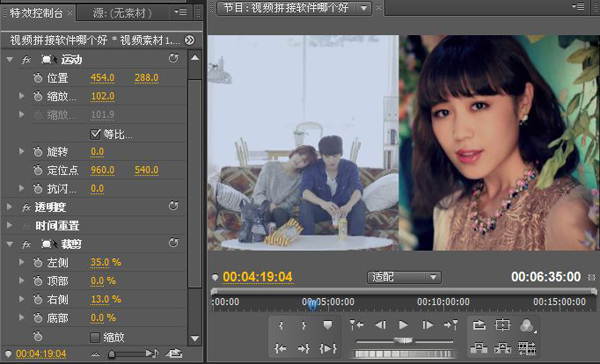Expand the 左侧 crop property triangle
Screen dimensions: 600x364
(21, 262)
